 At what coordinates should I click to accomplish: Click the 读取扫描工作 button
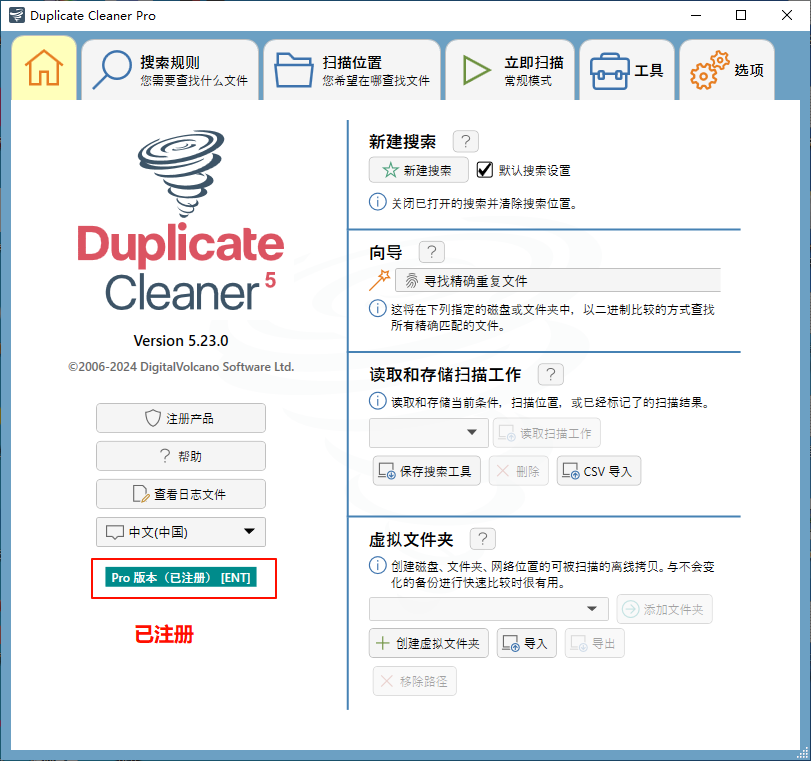tap(547, 433)
